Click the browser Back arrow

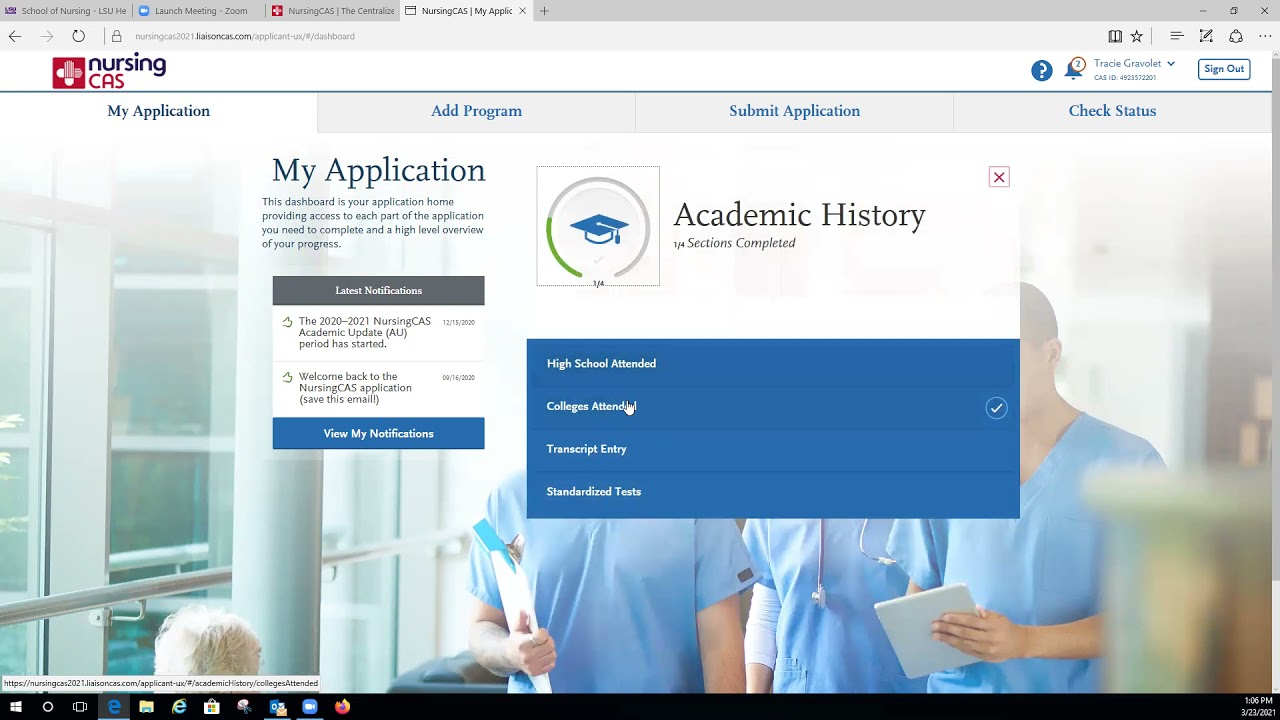click(15, 36)
